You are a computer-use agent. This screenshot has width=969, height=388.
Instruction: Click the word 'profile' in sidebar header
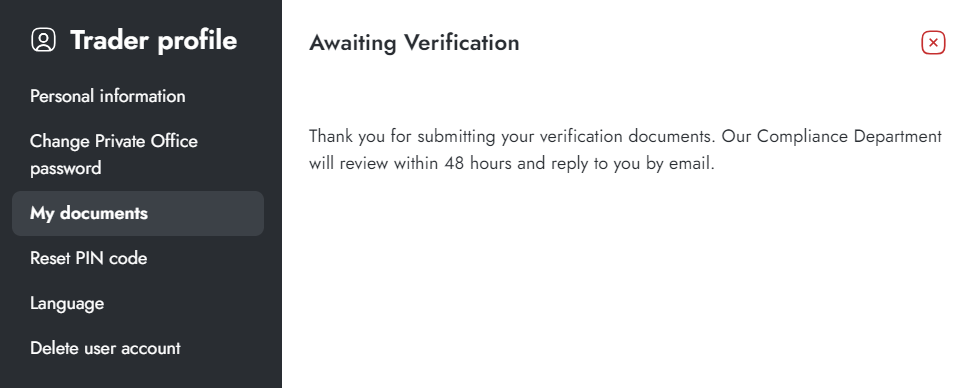197,41
